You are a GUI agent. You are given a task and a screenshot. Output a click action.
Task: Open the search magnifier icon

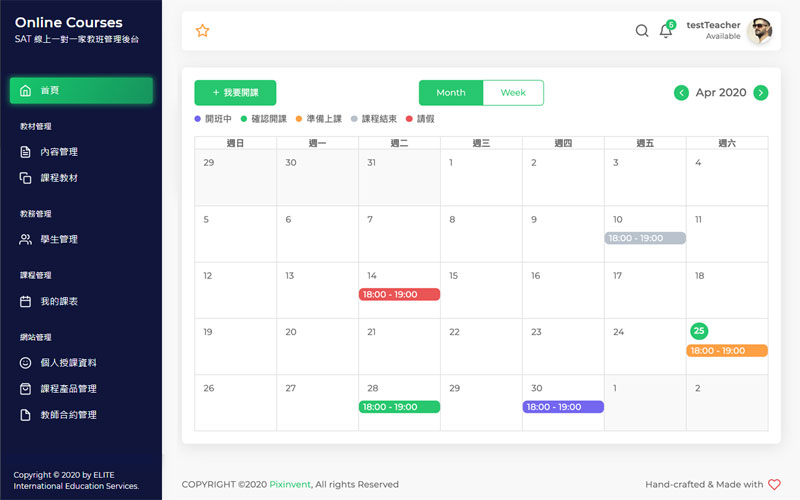pyautogui.click(x=642, y=31)
